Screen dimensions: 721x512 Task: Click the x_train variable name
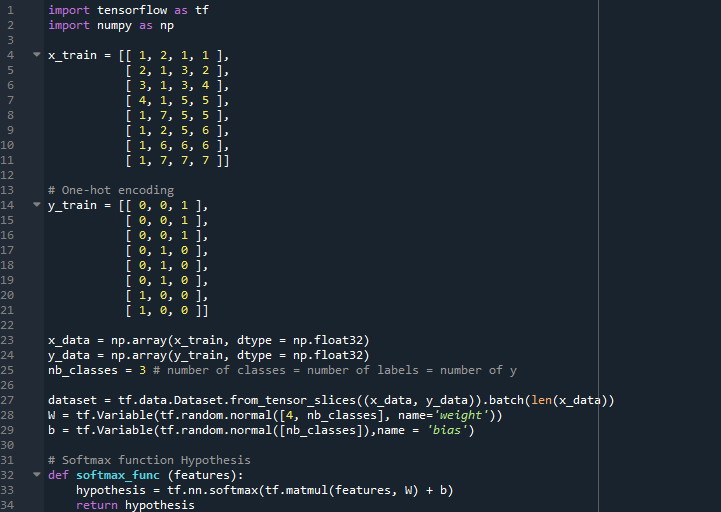[73, 55]
